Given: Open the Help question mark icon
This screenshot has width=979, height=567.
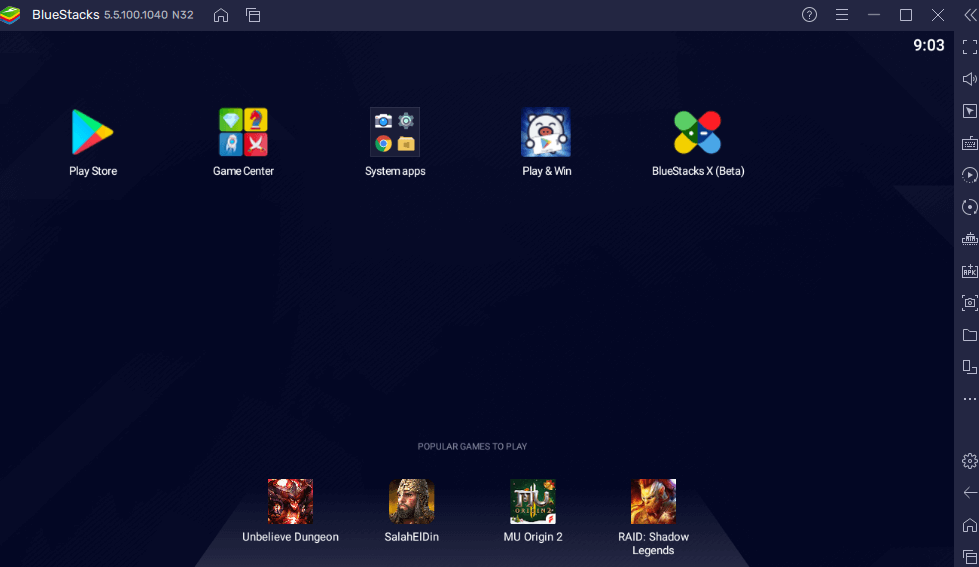Looking at the screenshot, I should coord(809,15).
